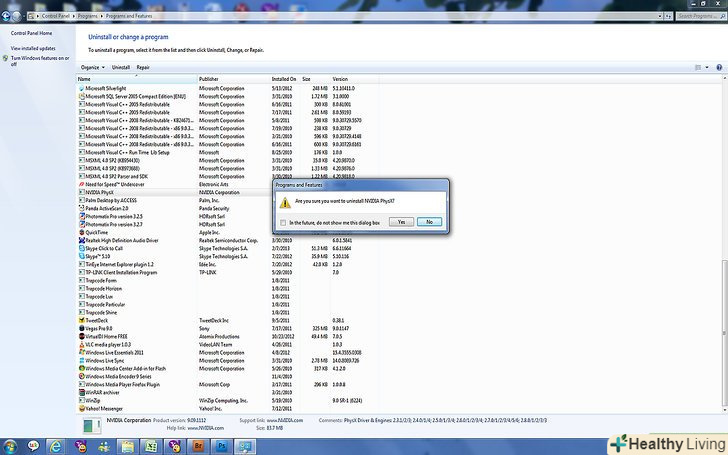Expand the view options dropdown arrow
Viewport: 728px width, 455px height.
click(x=708, y=67)
